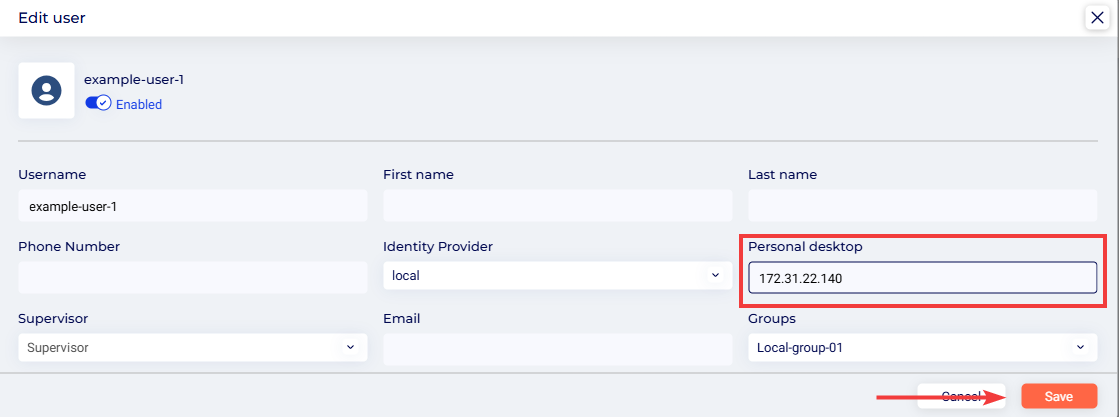Click the Personal desktop IP address field
The width and height of the screenshot is (1119, 417).
922,277
